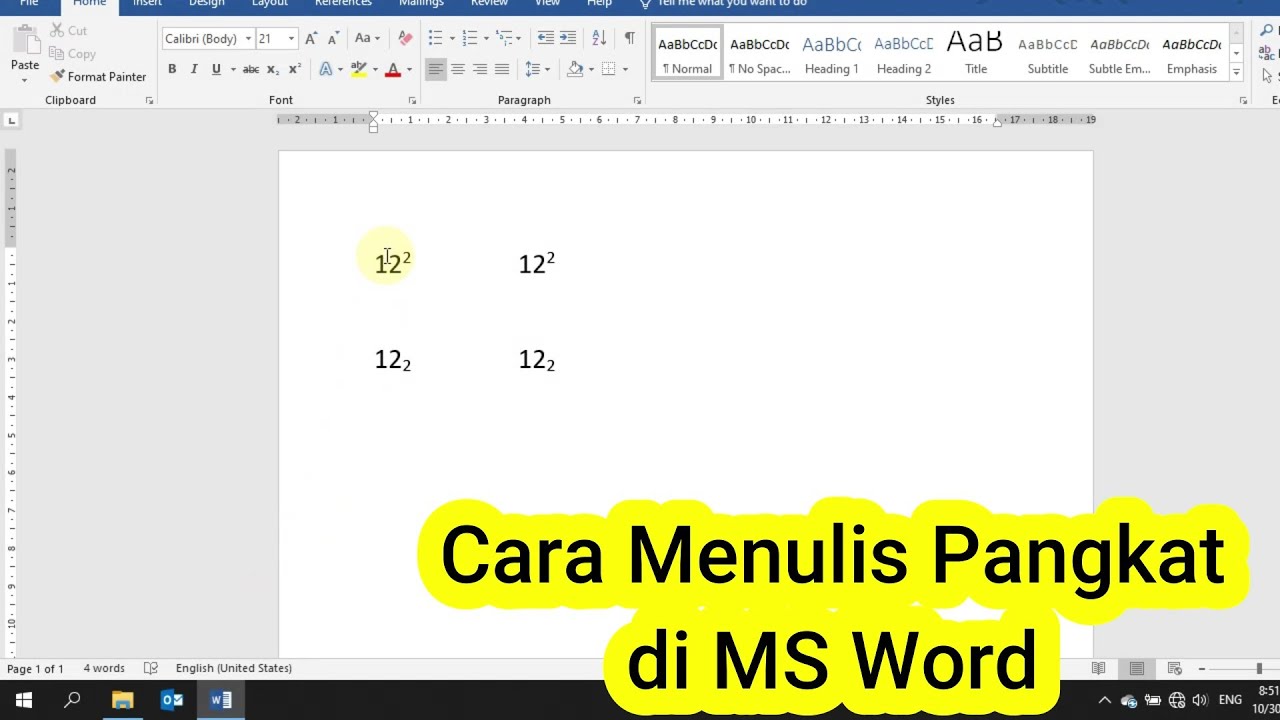Clear all formatting with eraser icon

coord(405,39)
